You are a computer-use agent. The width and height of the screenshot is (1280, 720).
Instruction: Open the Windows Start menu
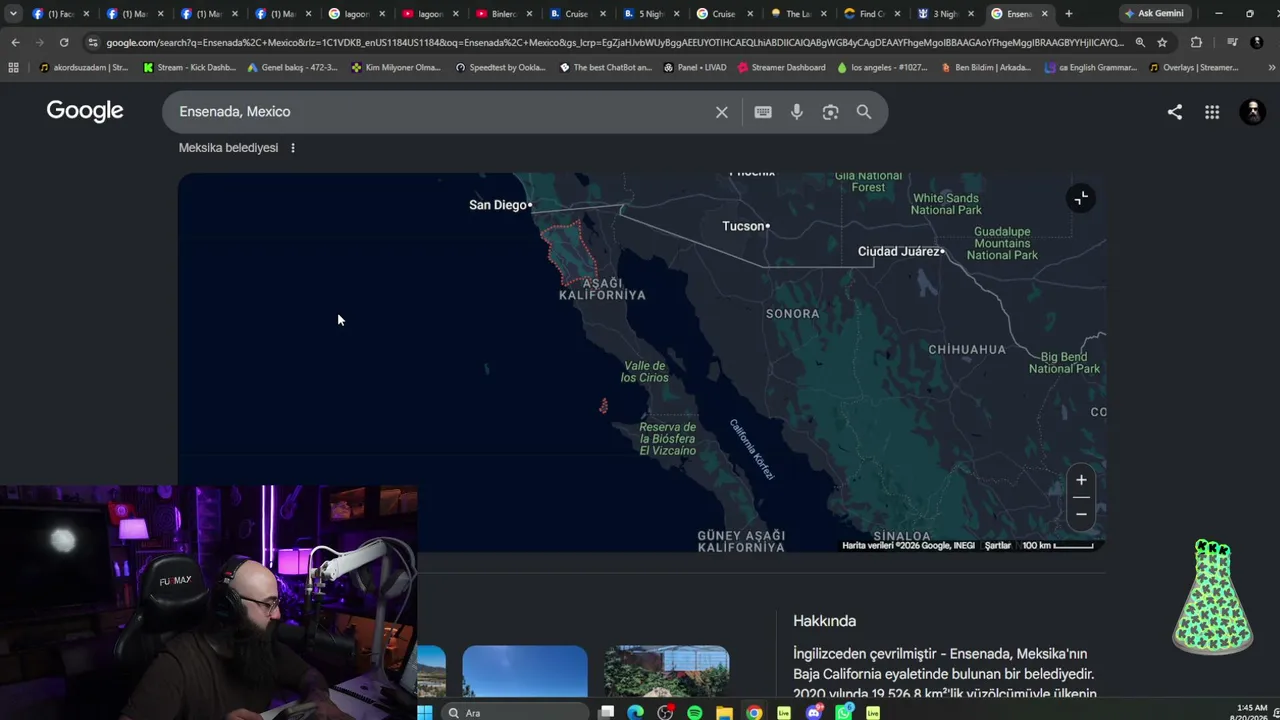pos(425,712)
